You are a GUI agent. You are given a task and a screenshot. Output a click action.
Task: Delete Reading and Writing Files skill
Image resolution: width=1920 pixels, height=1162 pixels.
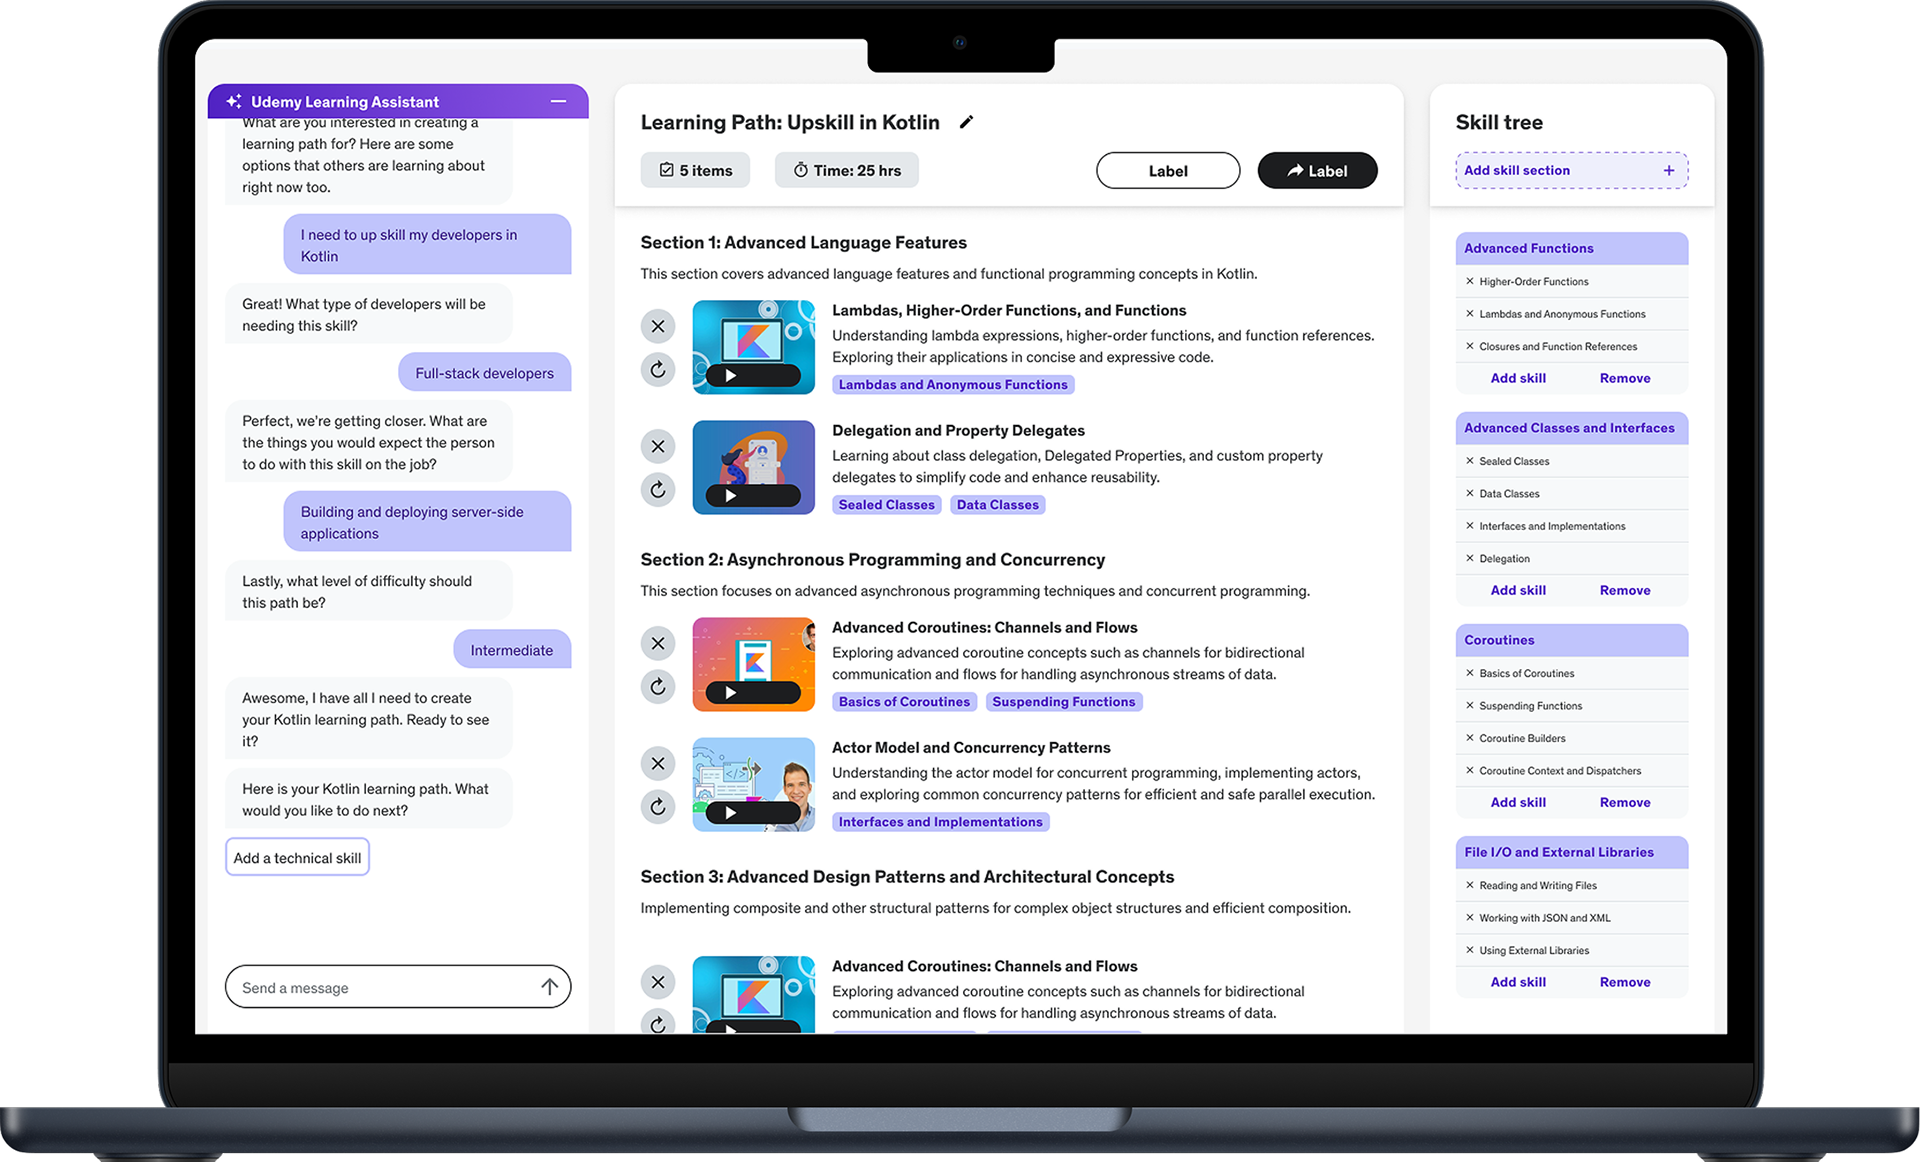click(x=1470, y=885)
